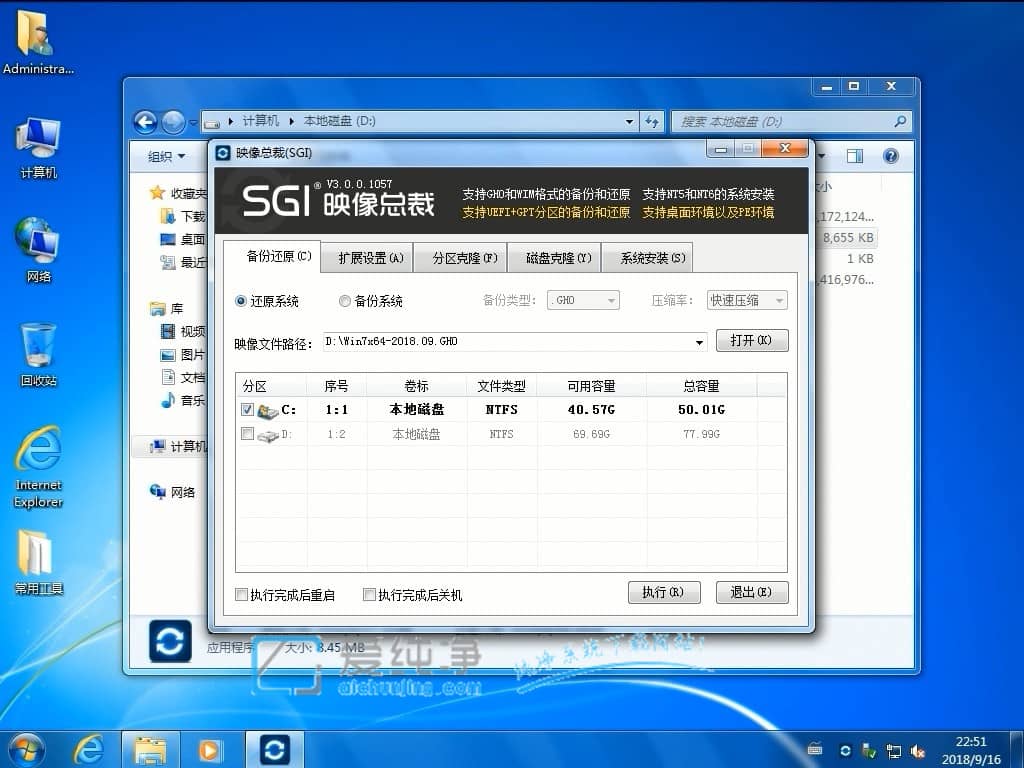Screen dimensions: 1024x768
Task: Open the 磁盘克隆 tab
Action: 554,256
